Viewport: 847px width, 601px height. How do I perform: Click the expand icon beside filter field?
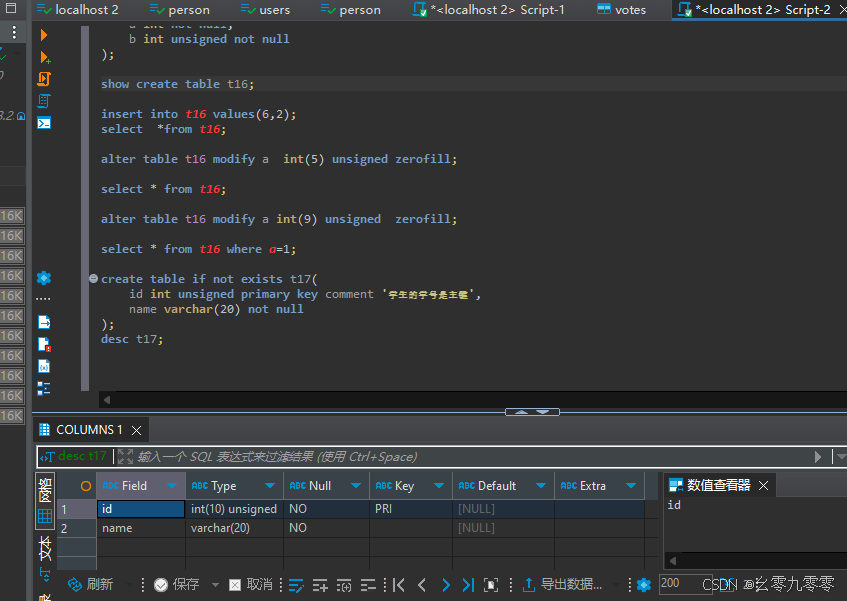click(x=125, y=457)
